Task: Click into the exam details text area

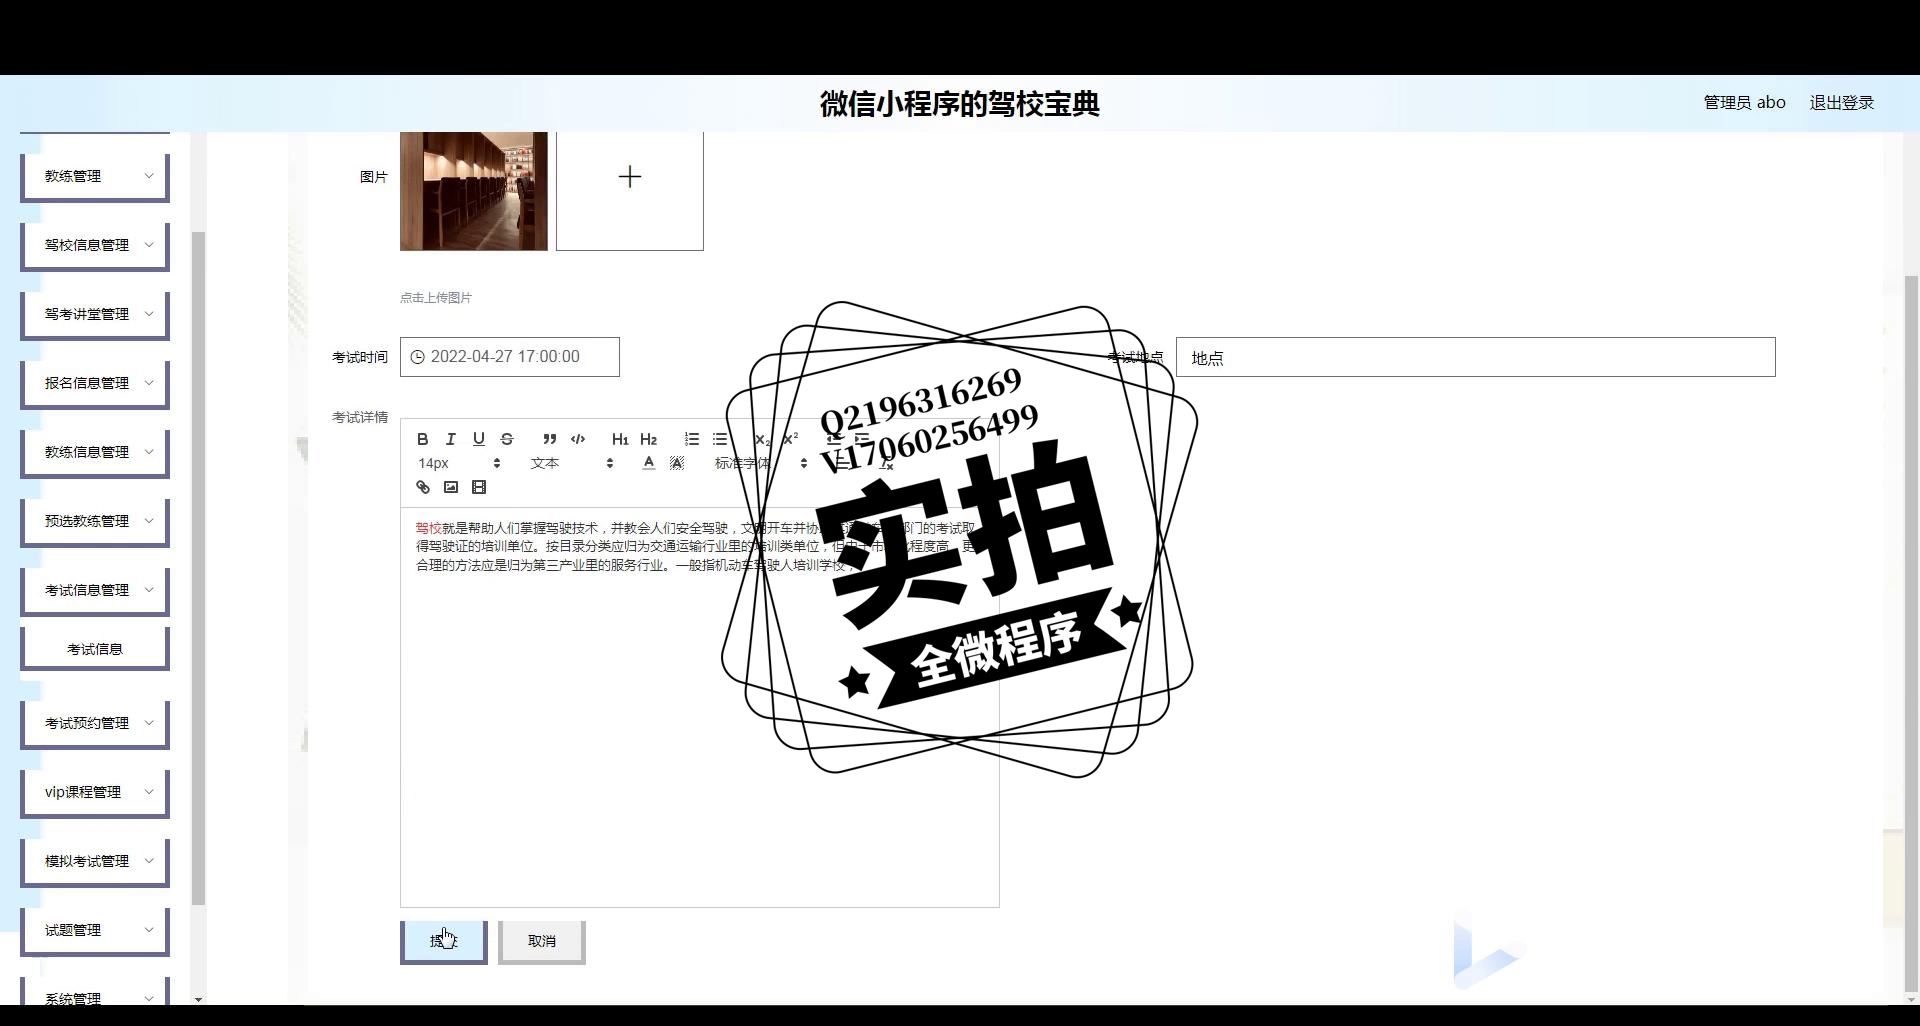Action: [700, 706]
